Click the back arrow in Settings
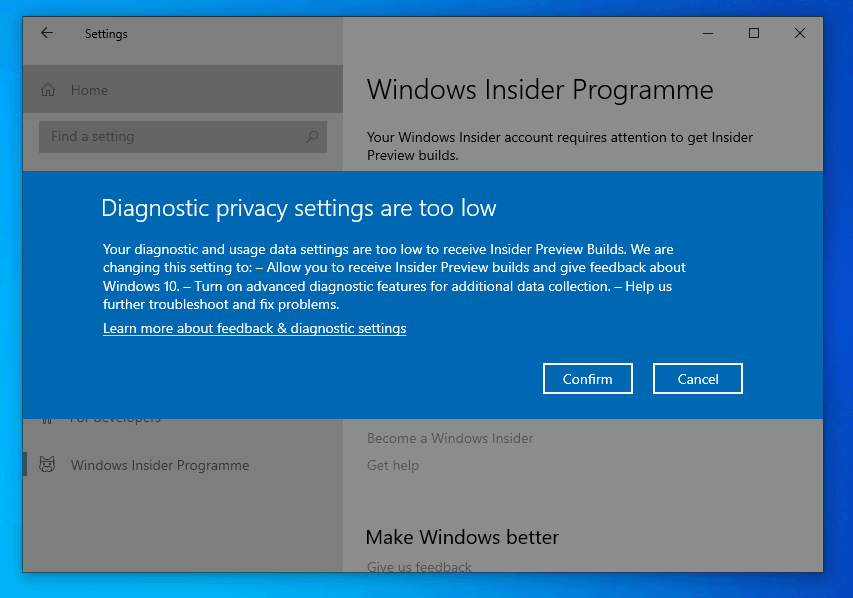The height and width of the screenshot is (598, 853). (x=46, y=33)
